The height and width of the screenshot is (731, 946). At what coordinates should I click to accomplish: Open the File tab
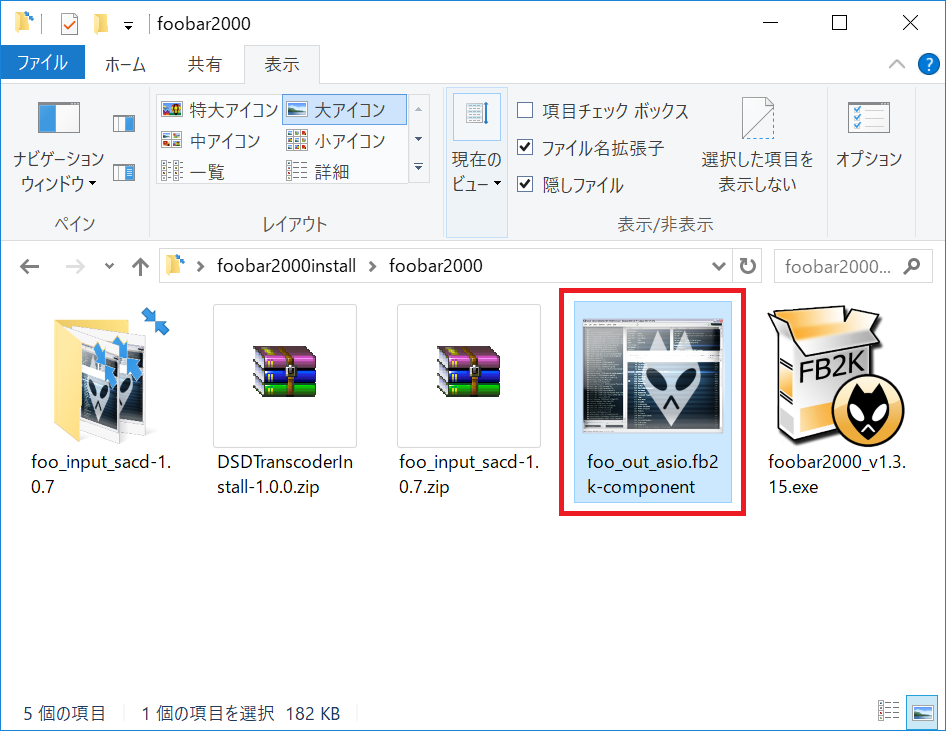pyautogui.click(x=43, y=63)
